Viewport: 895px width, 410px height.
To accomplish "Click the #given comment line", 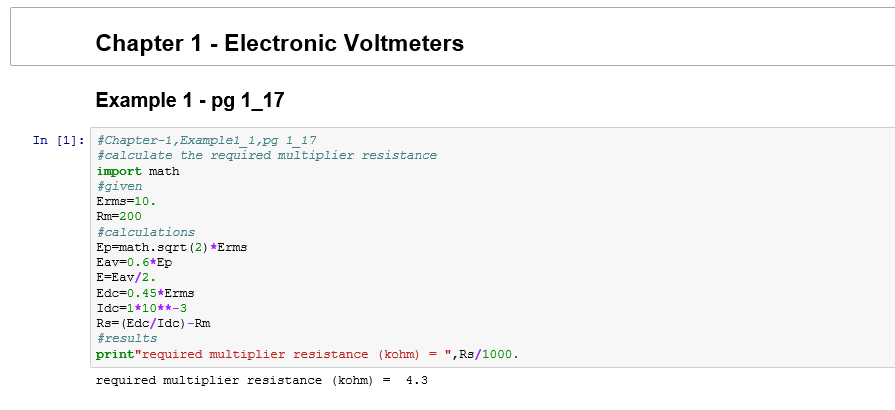I will tap(119, 186).
